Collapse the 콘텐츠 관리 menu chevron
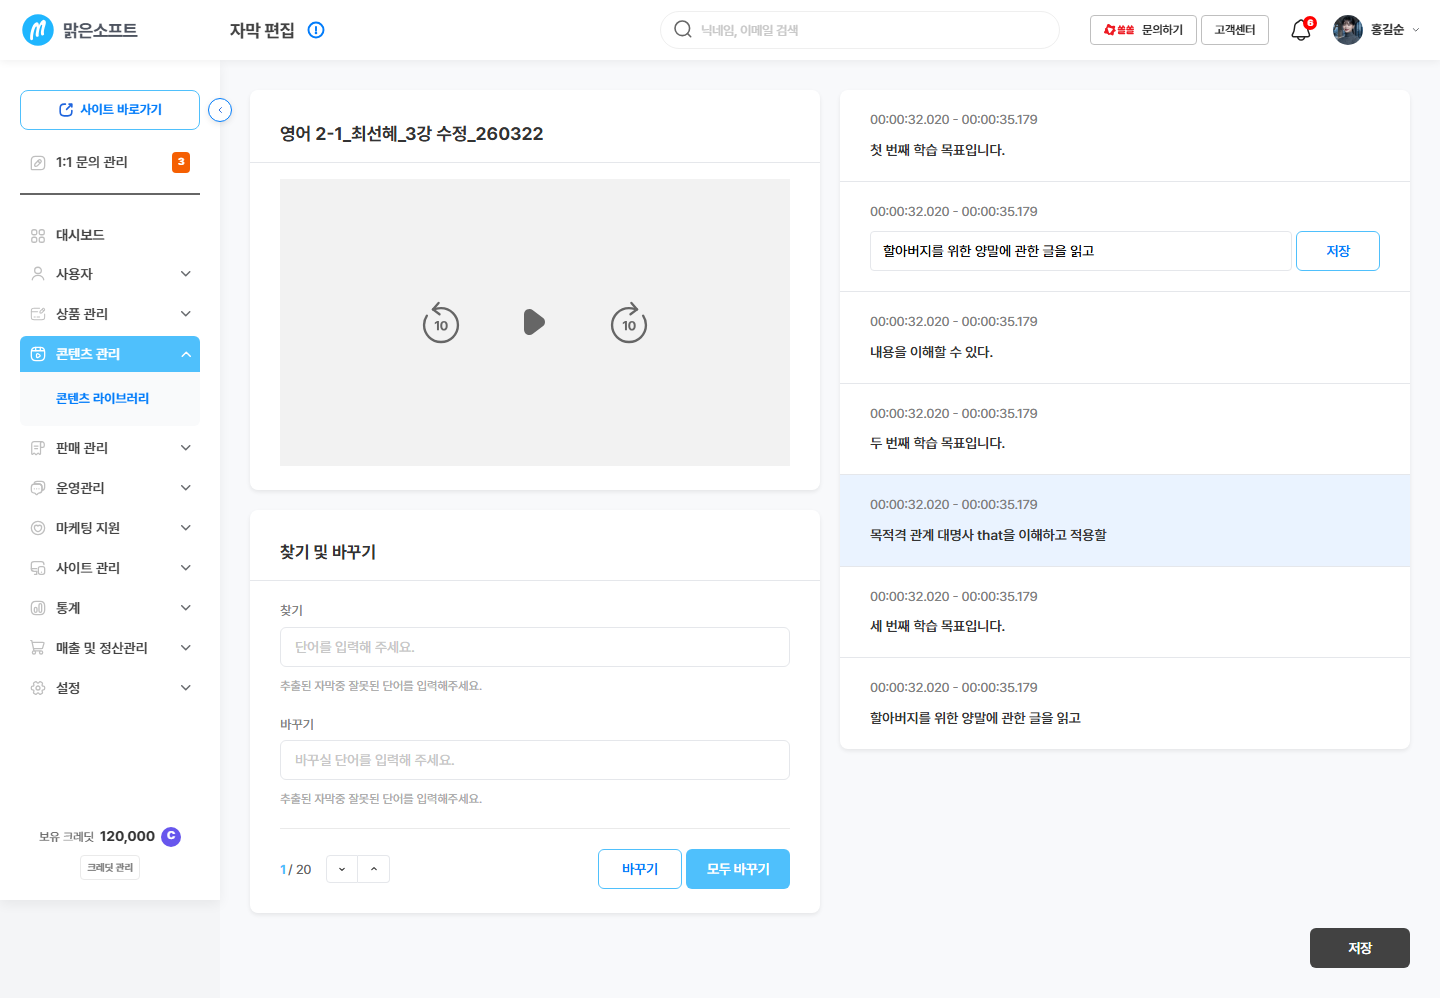Screen dimensions: 1440x998 pyautogui.click(x=186, y=354)
